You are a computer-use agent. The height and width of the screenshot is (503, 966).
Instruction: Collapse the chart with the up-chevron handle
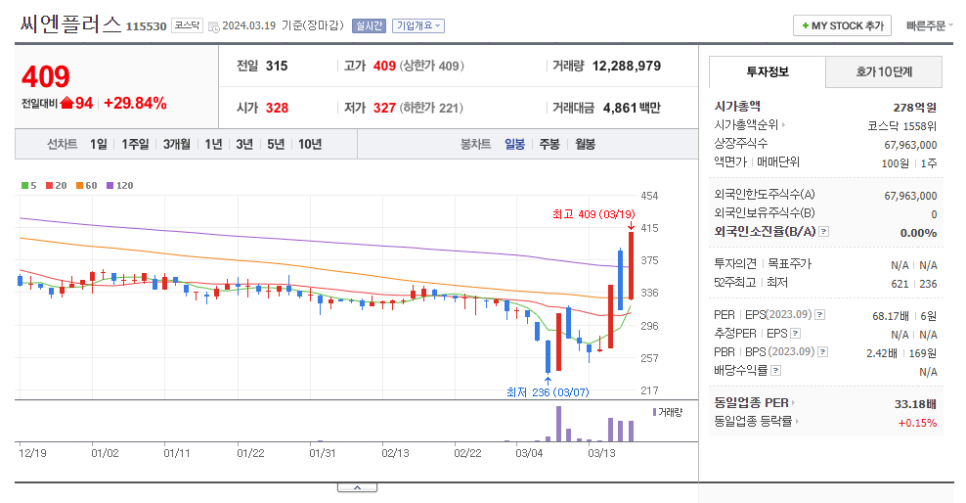357,488
